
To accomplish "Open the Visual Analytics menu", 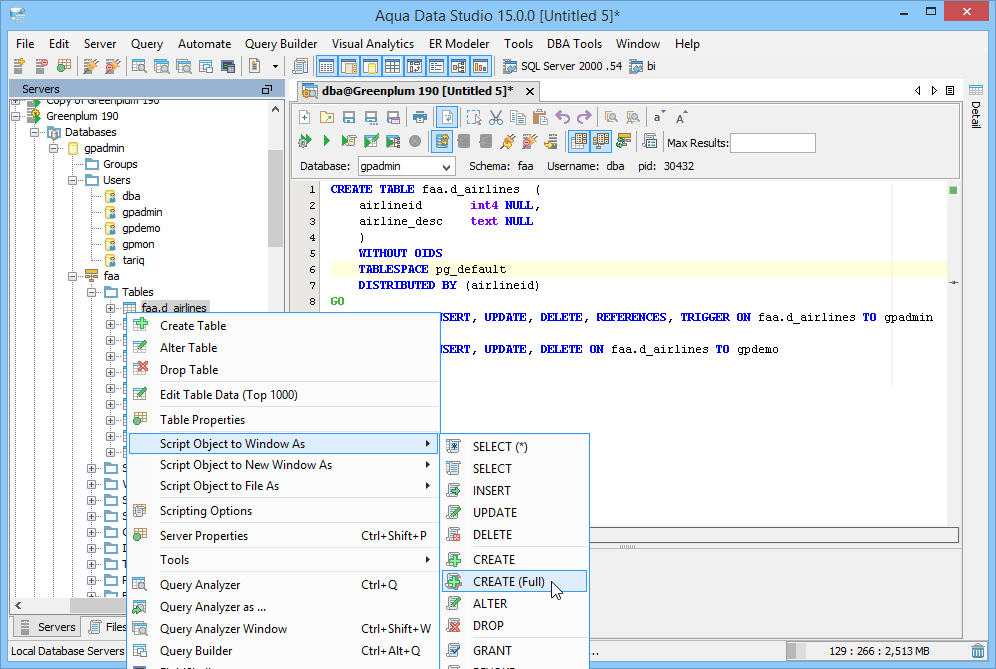I will tap(373, 44).
